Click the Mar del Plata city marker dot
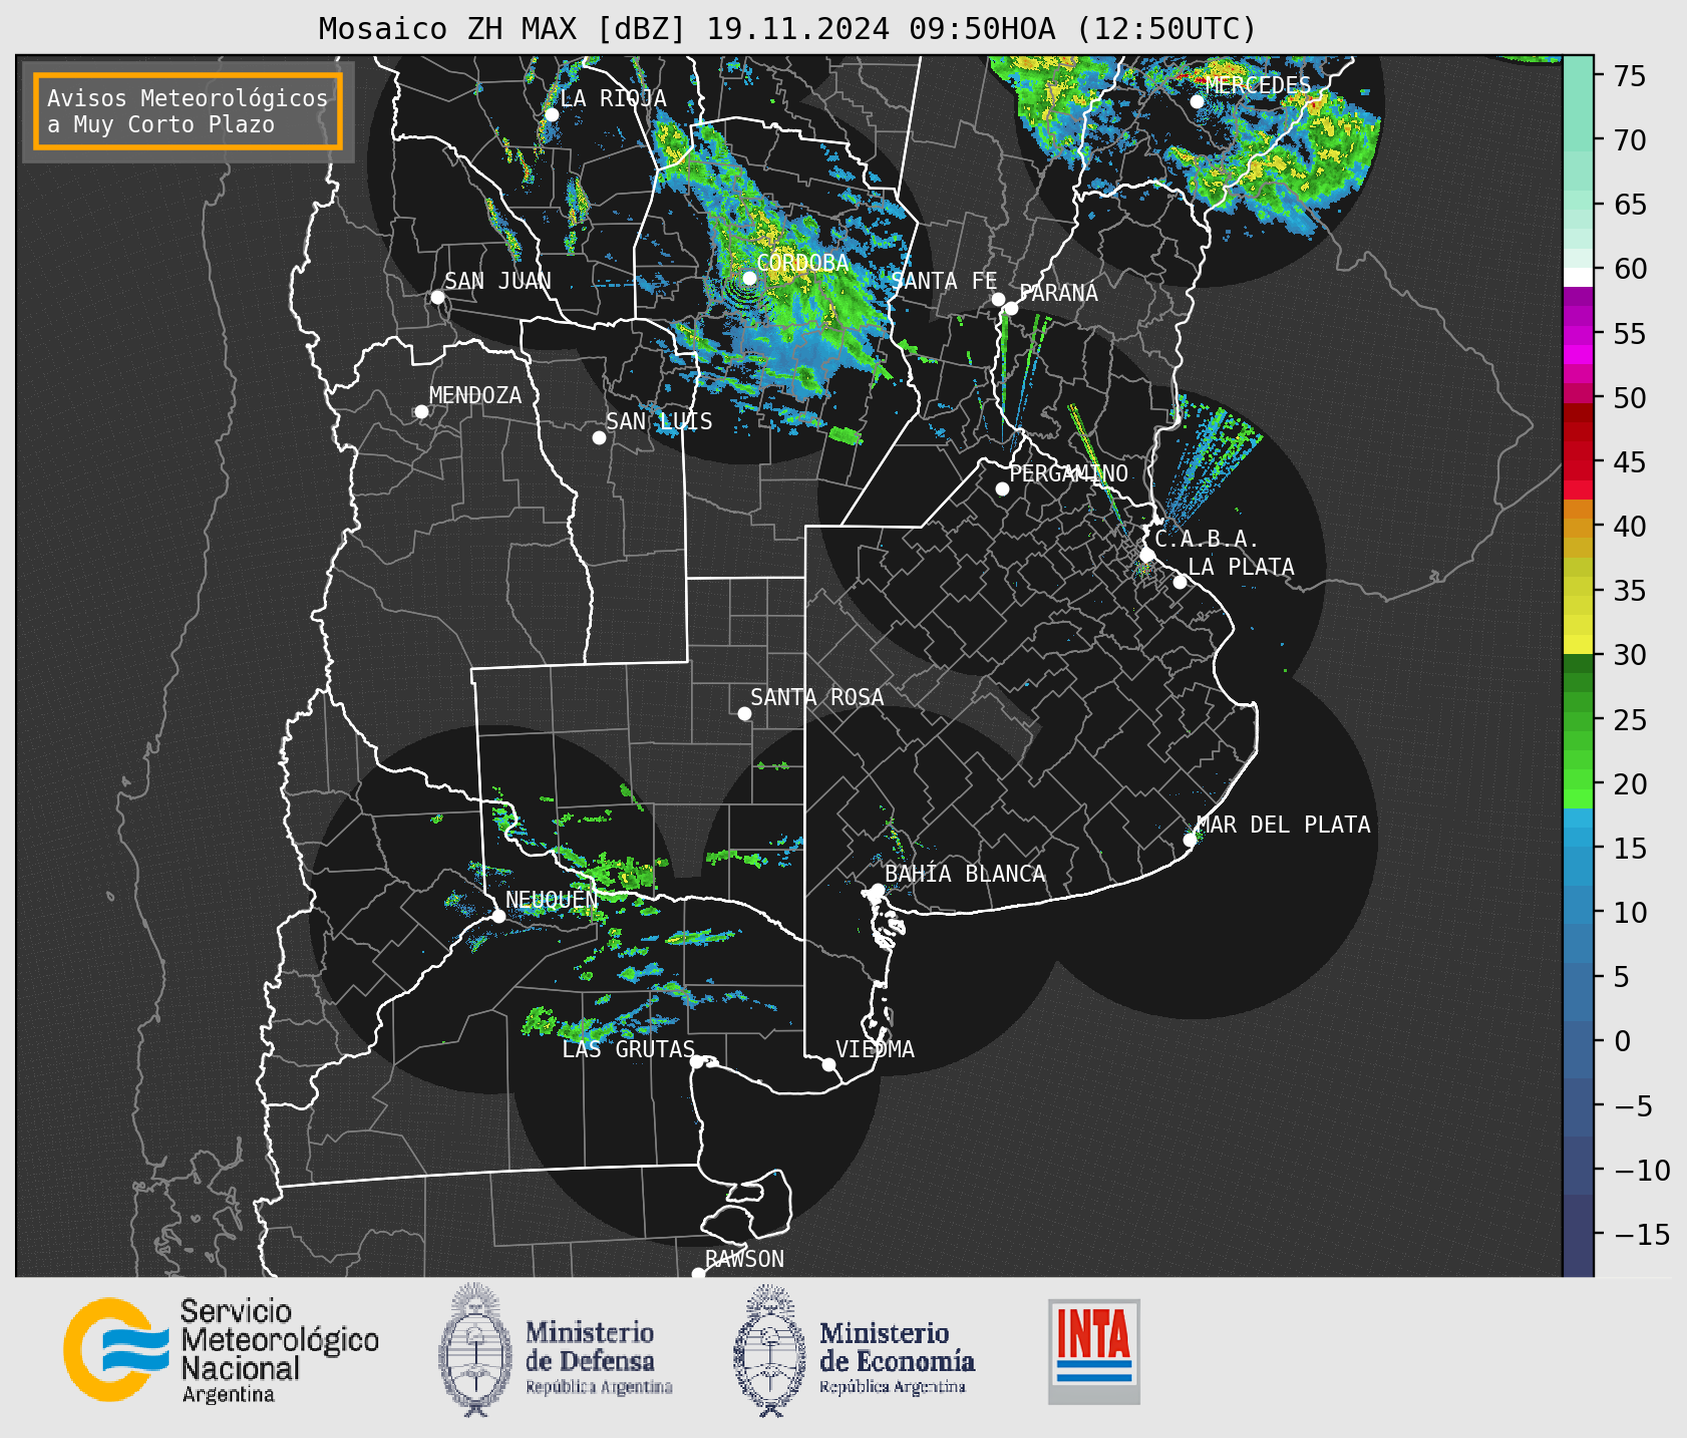Image resolution: width=1687 pixels, height=1438 pixels. tap(1190, 839)
